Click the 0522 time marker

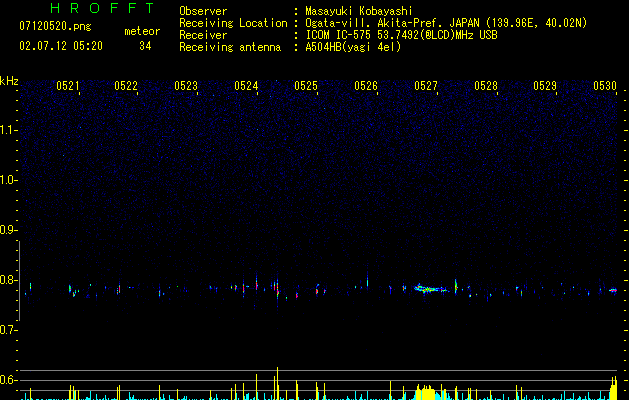[126, 86]
